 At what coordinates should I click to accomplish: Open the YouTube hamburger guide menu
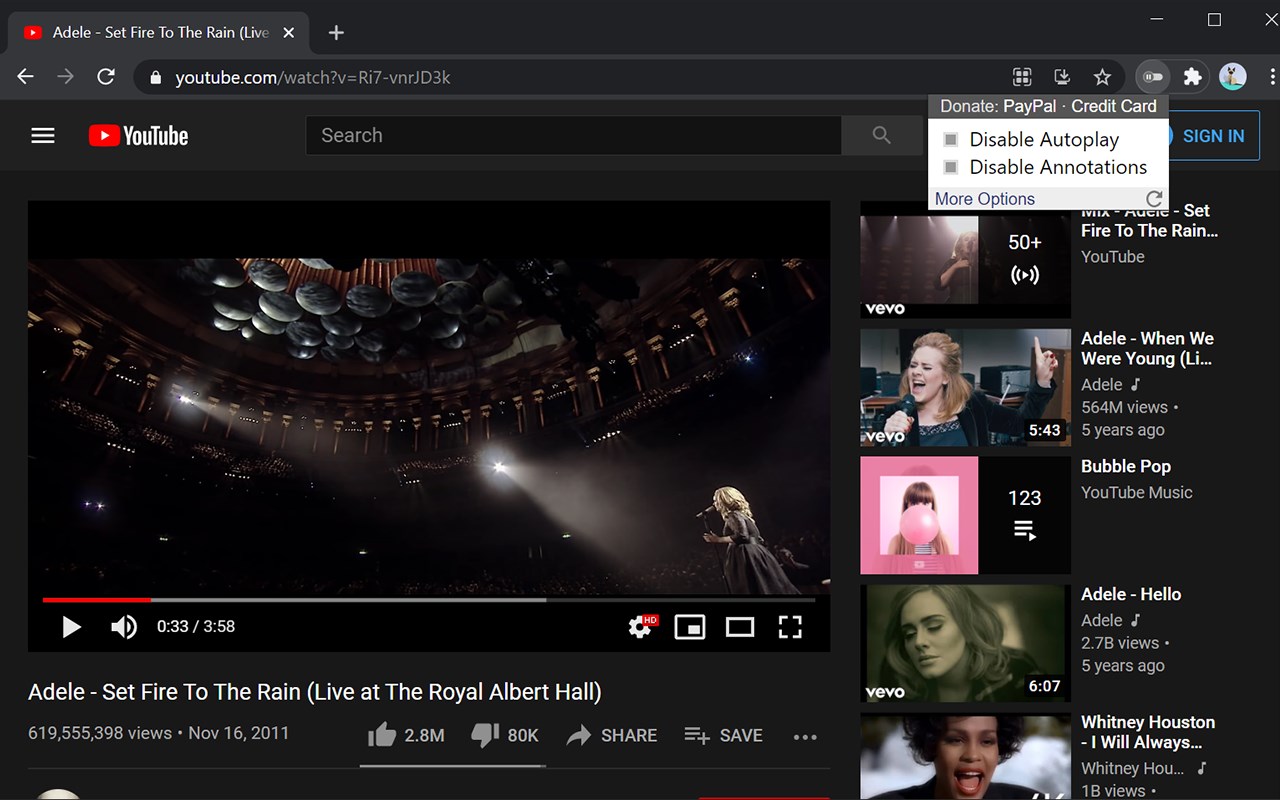43,136
